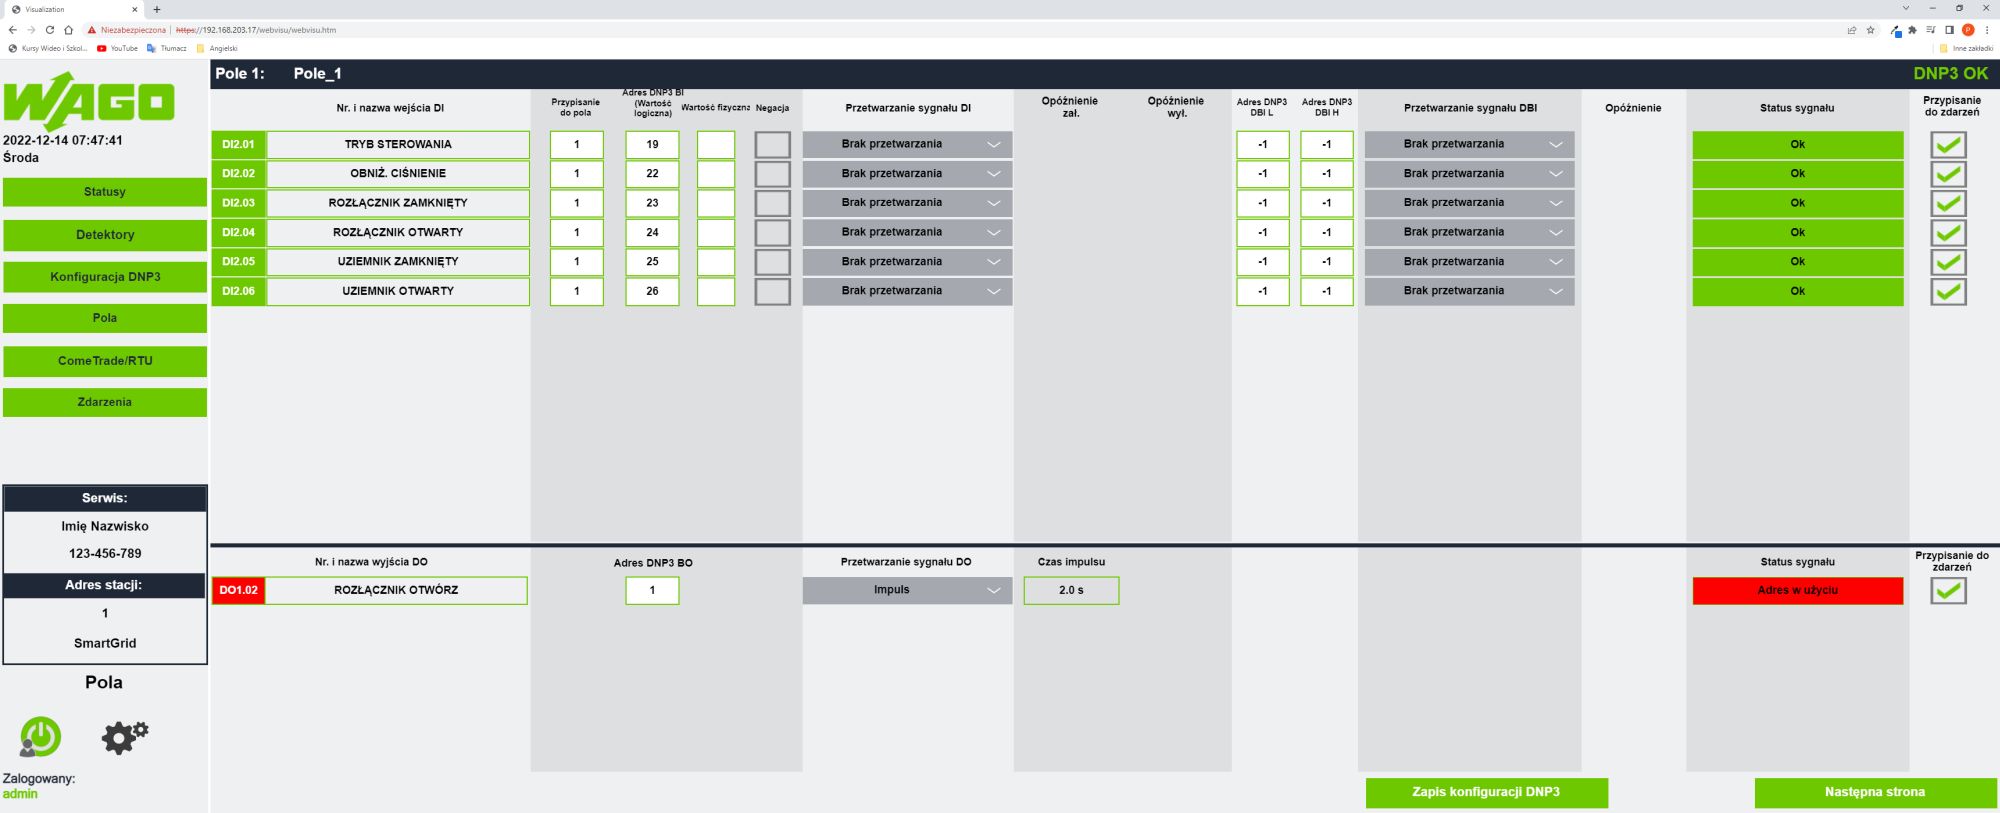2000x813 pixels.
Task: Open the Zdarzenia menu
Action: point(105,402)
